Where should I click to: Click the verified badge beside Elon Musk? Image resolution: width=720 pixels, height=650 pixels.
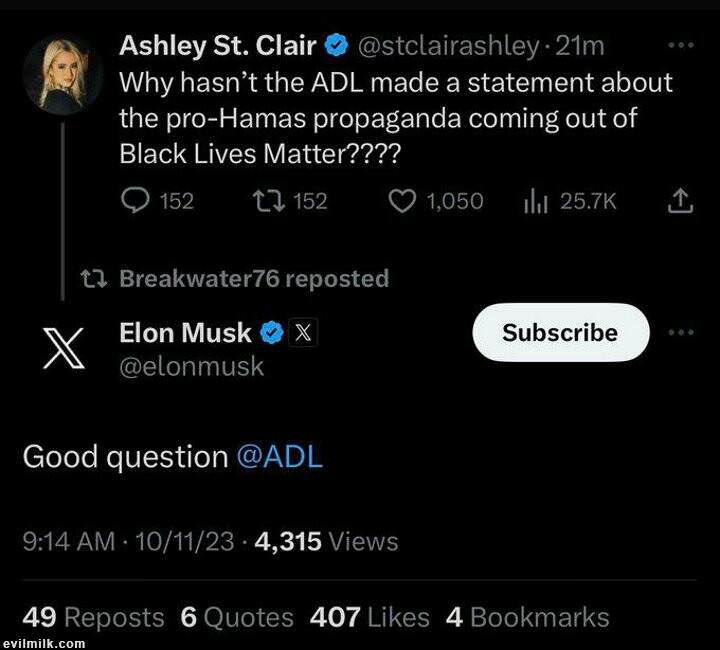click(x=270, y=332)
